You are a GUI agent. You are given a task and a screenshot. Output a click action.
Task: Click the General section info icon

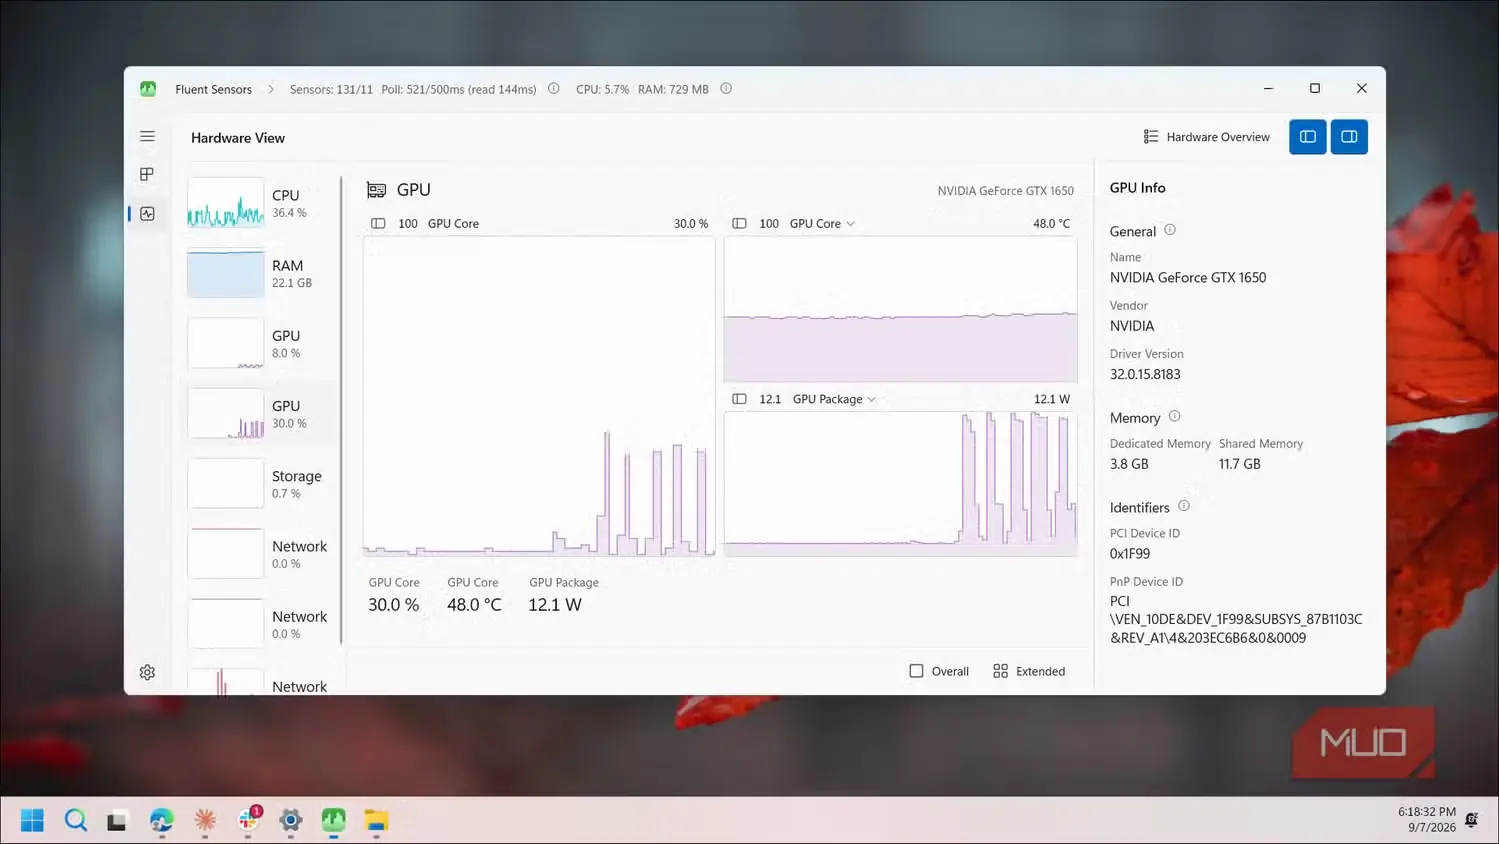pos(1170,230)
